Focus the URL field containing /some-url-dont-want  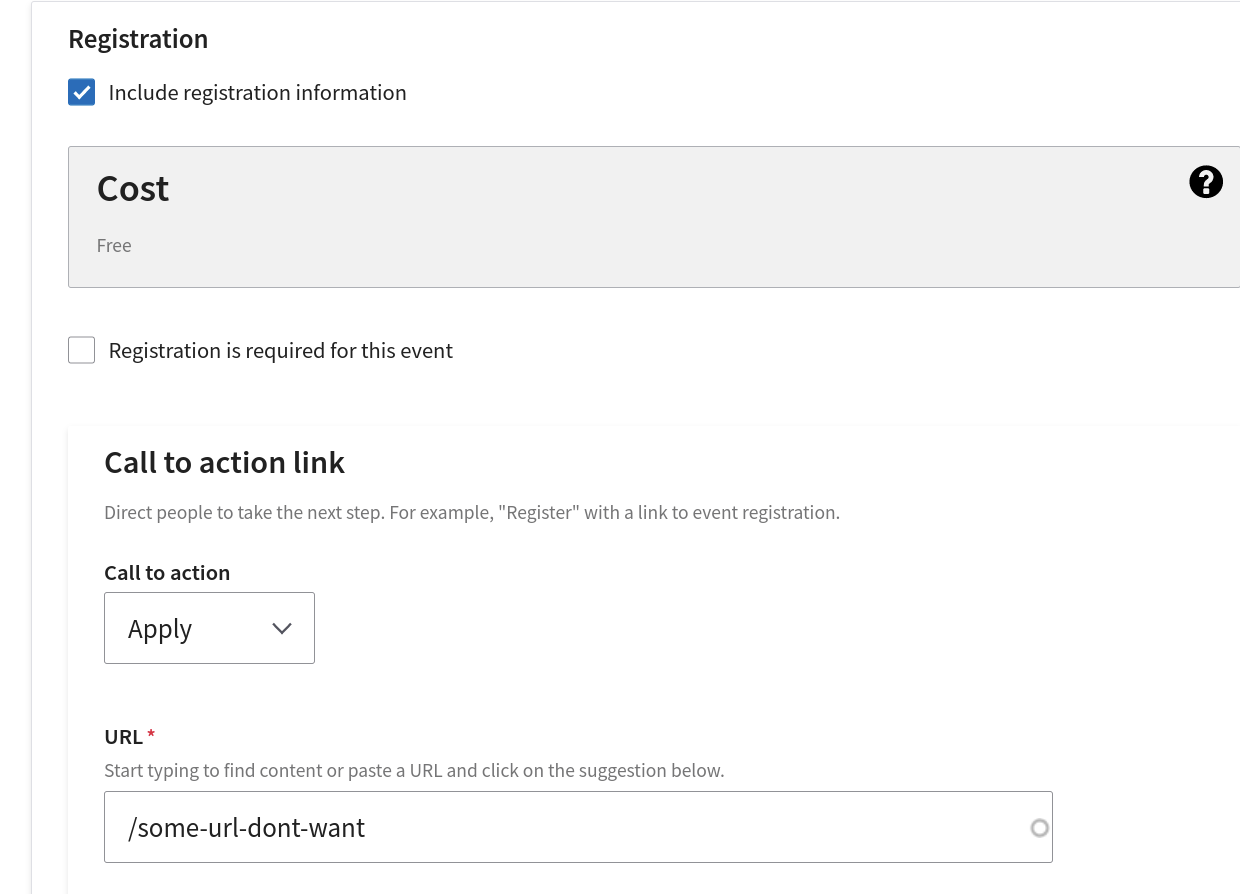pos(578,827)
